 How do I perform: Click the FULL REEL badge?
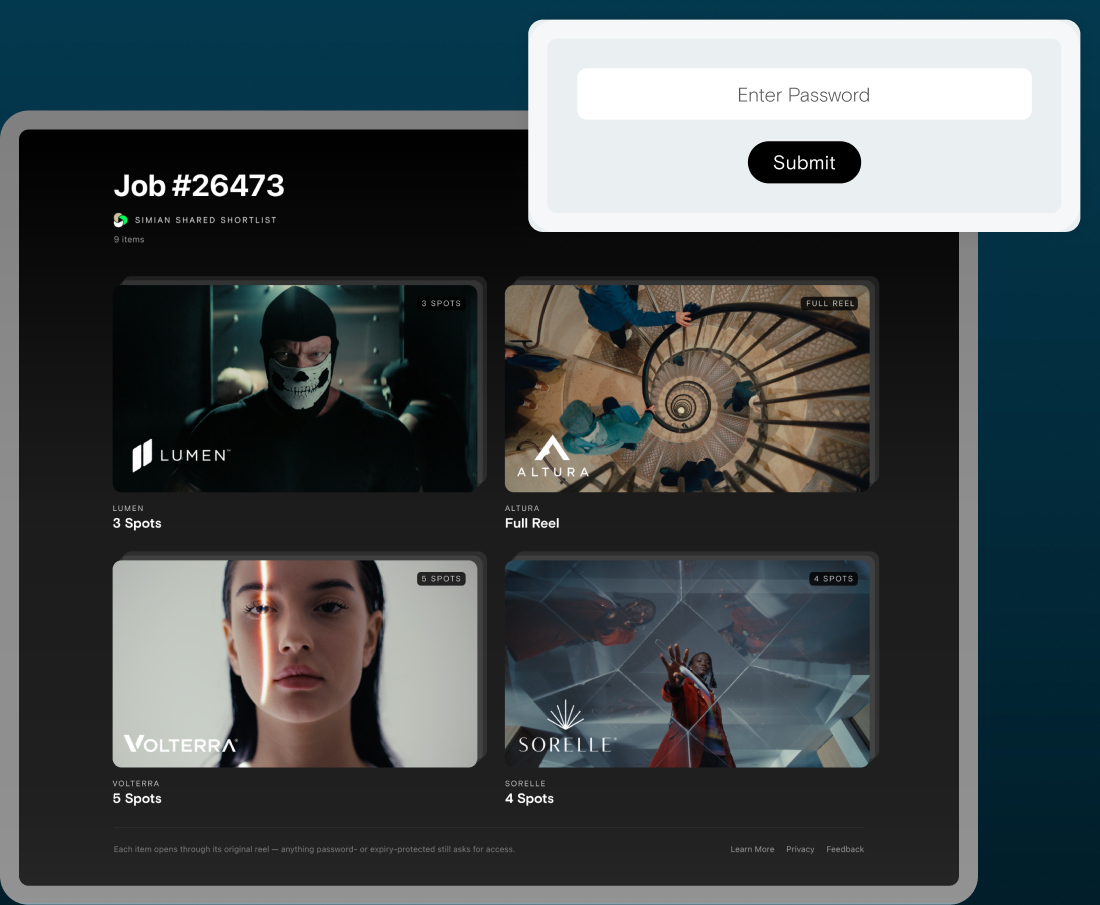[x=830, y=303]
